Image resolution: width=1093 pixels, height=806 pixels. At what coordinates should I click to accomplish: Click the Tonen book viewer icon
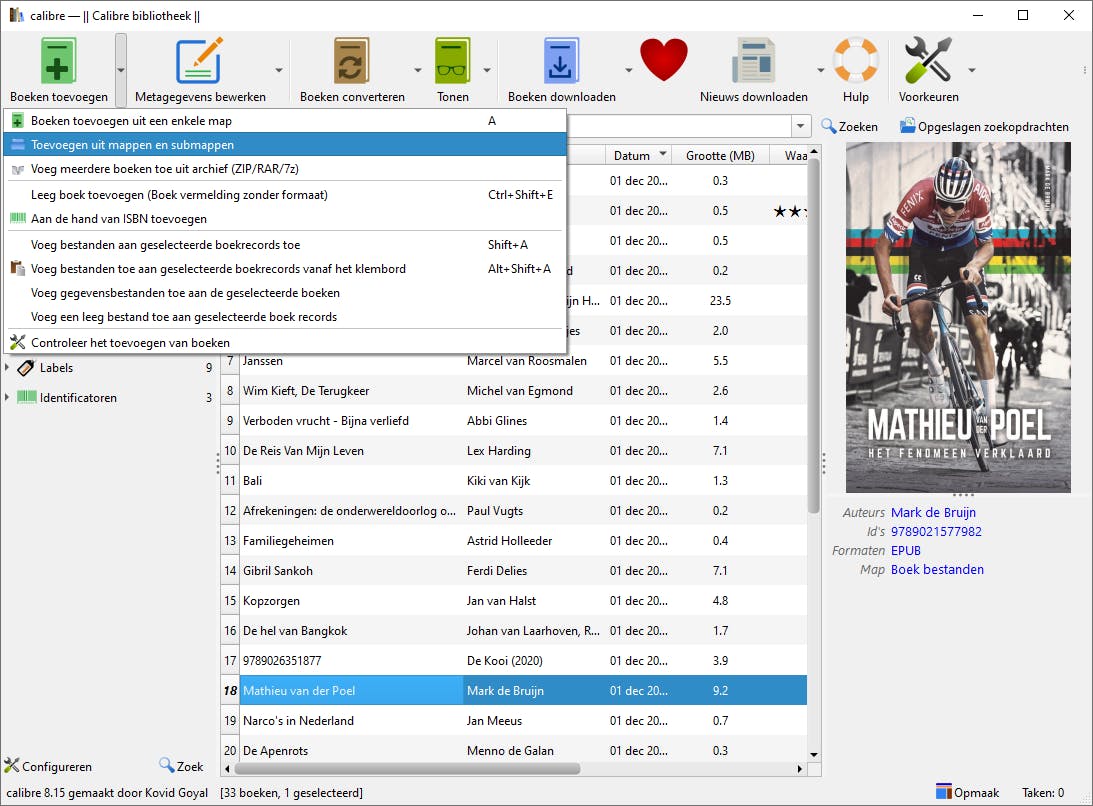pyautogui.click(x=452, y=61)
